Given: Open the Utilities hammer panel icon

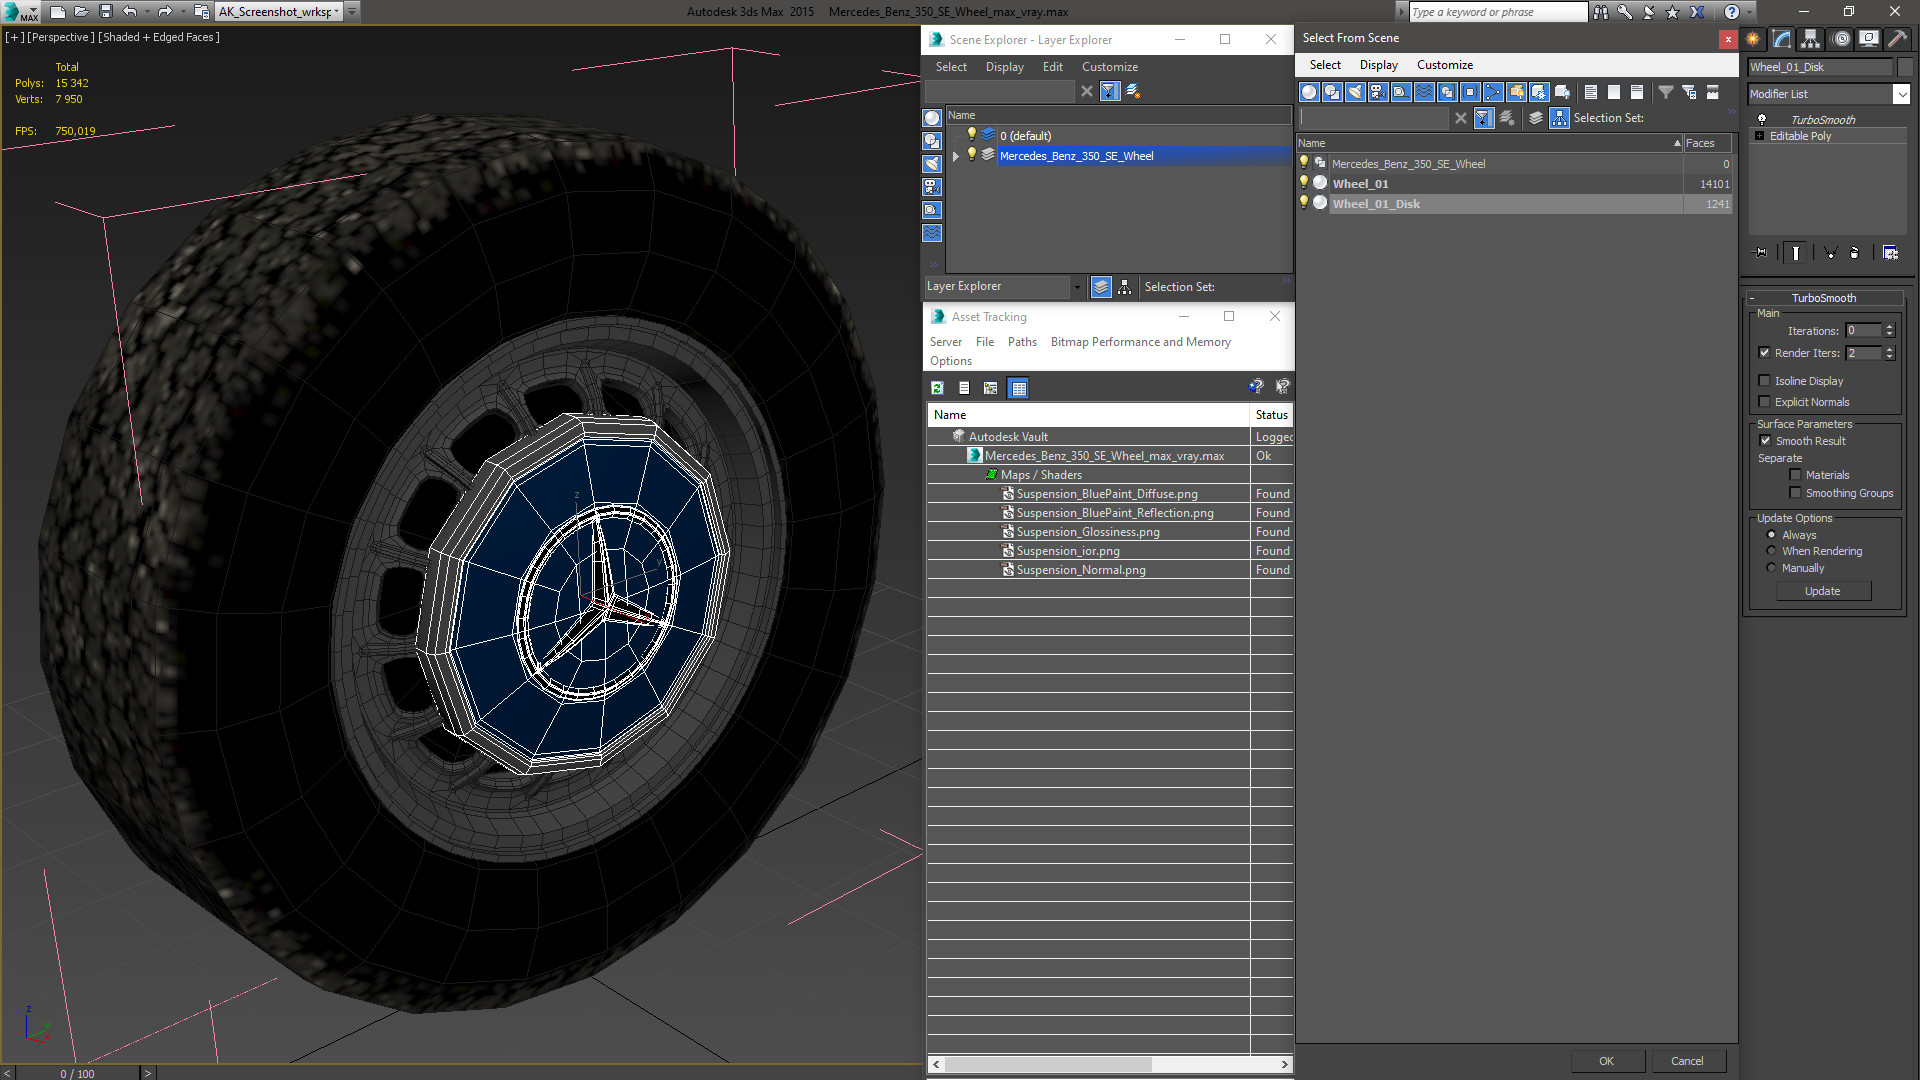Looking at the screenshot, I should 1897,39.
